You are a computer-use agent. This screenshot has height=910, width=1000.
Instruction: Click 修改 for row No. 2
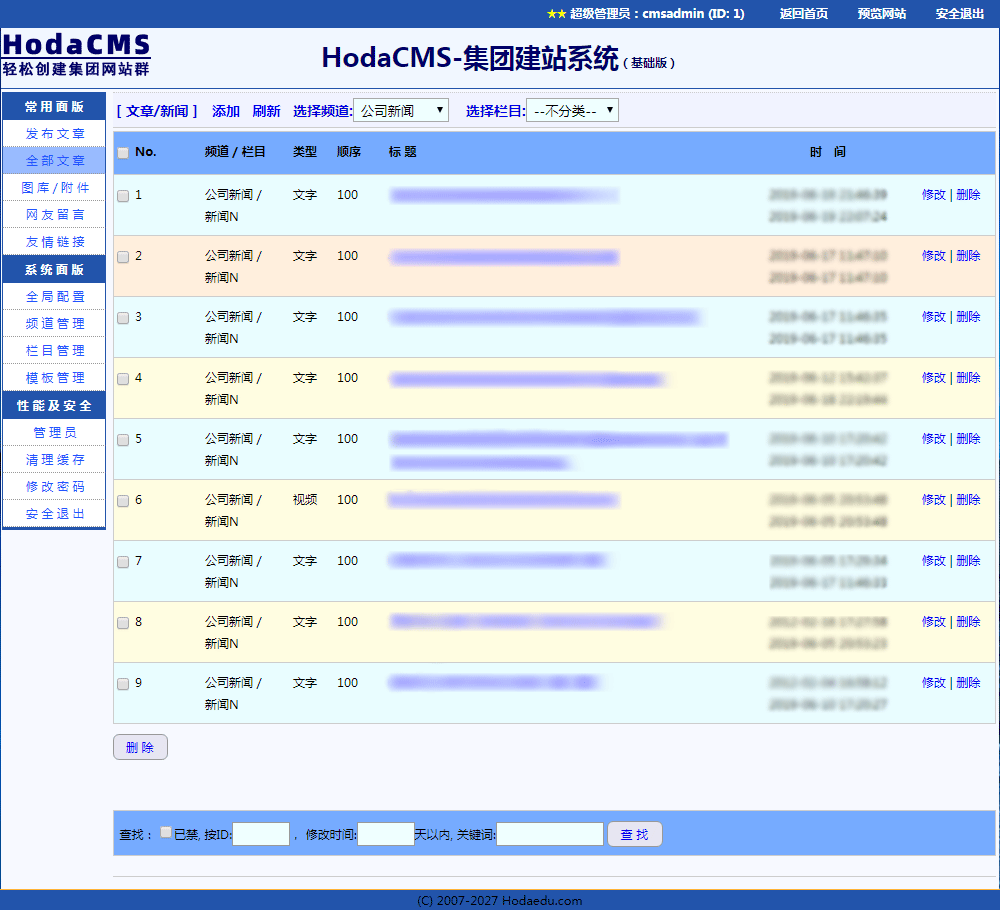934,256
